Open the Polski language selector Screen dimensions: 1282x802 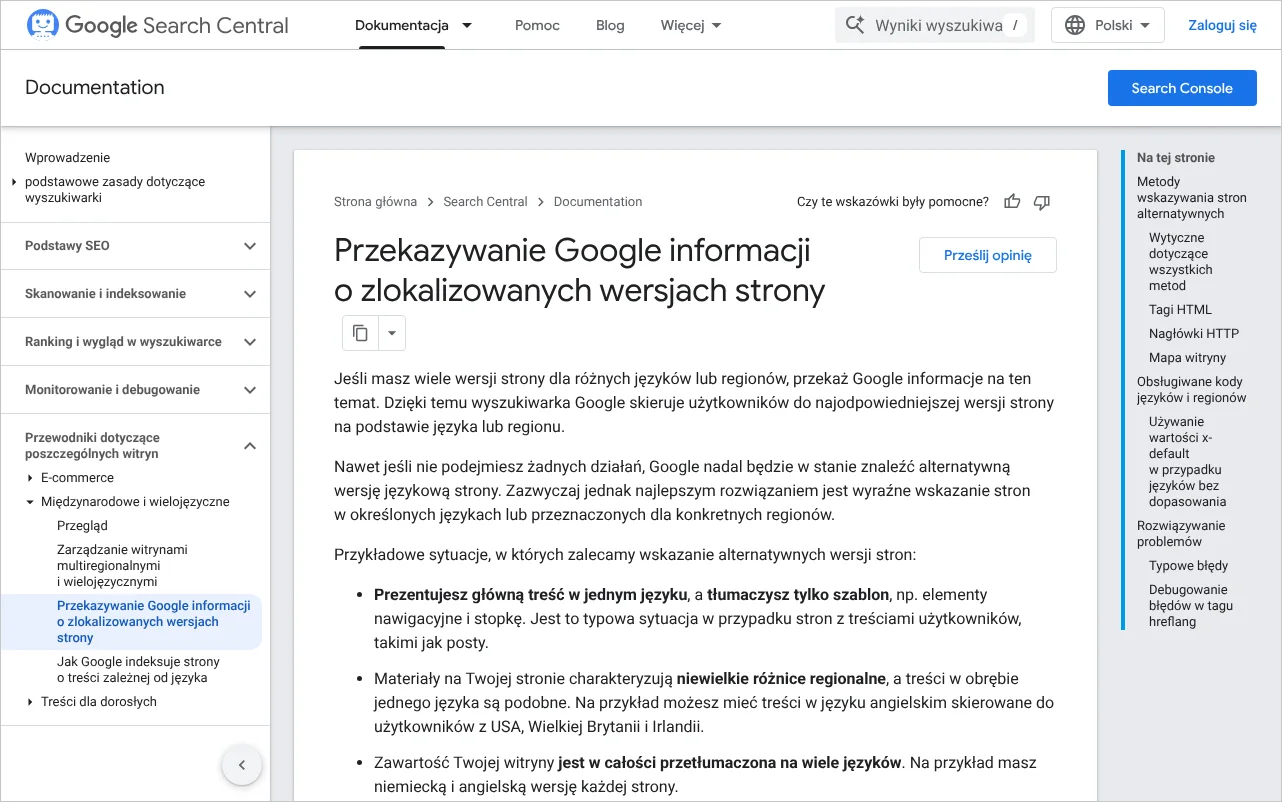click(1108, 25)
